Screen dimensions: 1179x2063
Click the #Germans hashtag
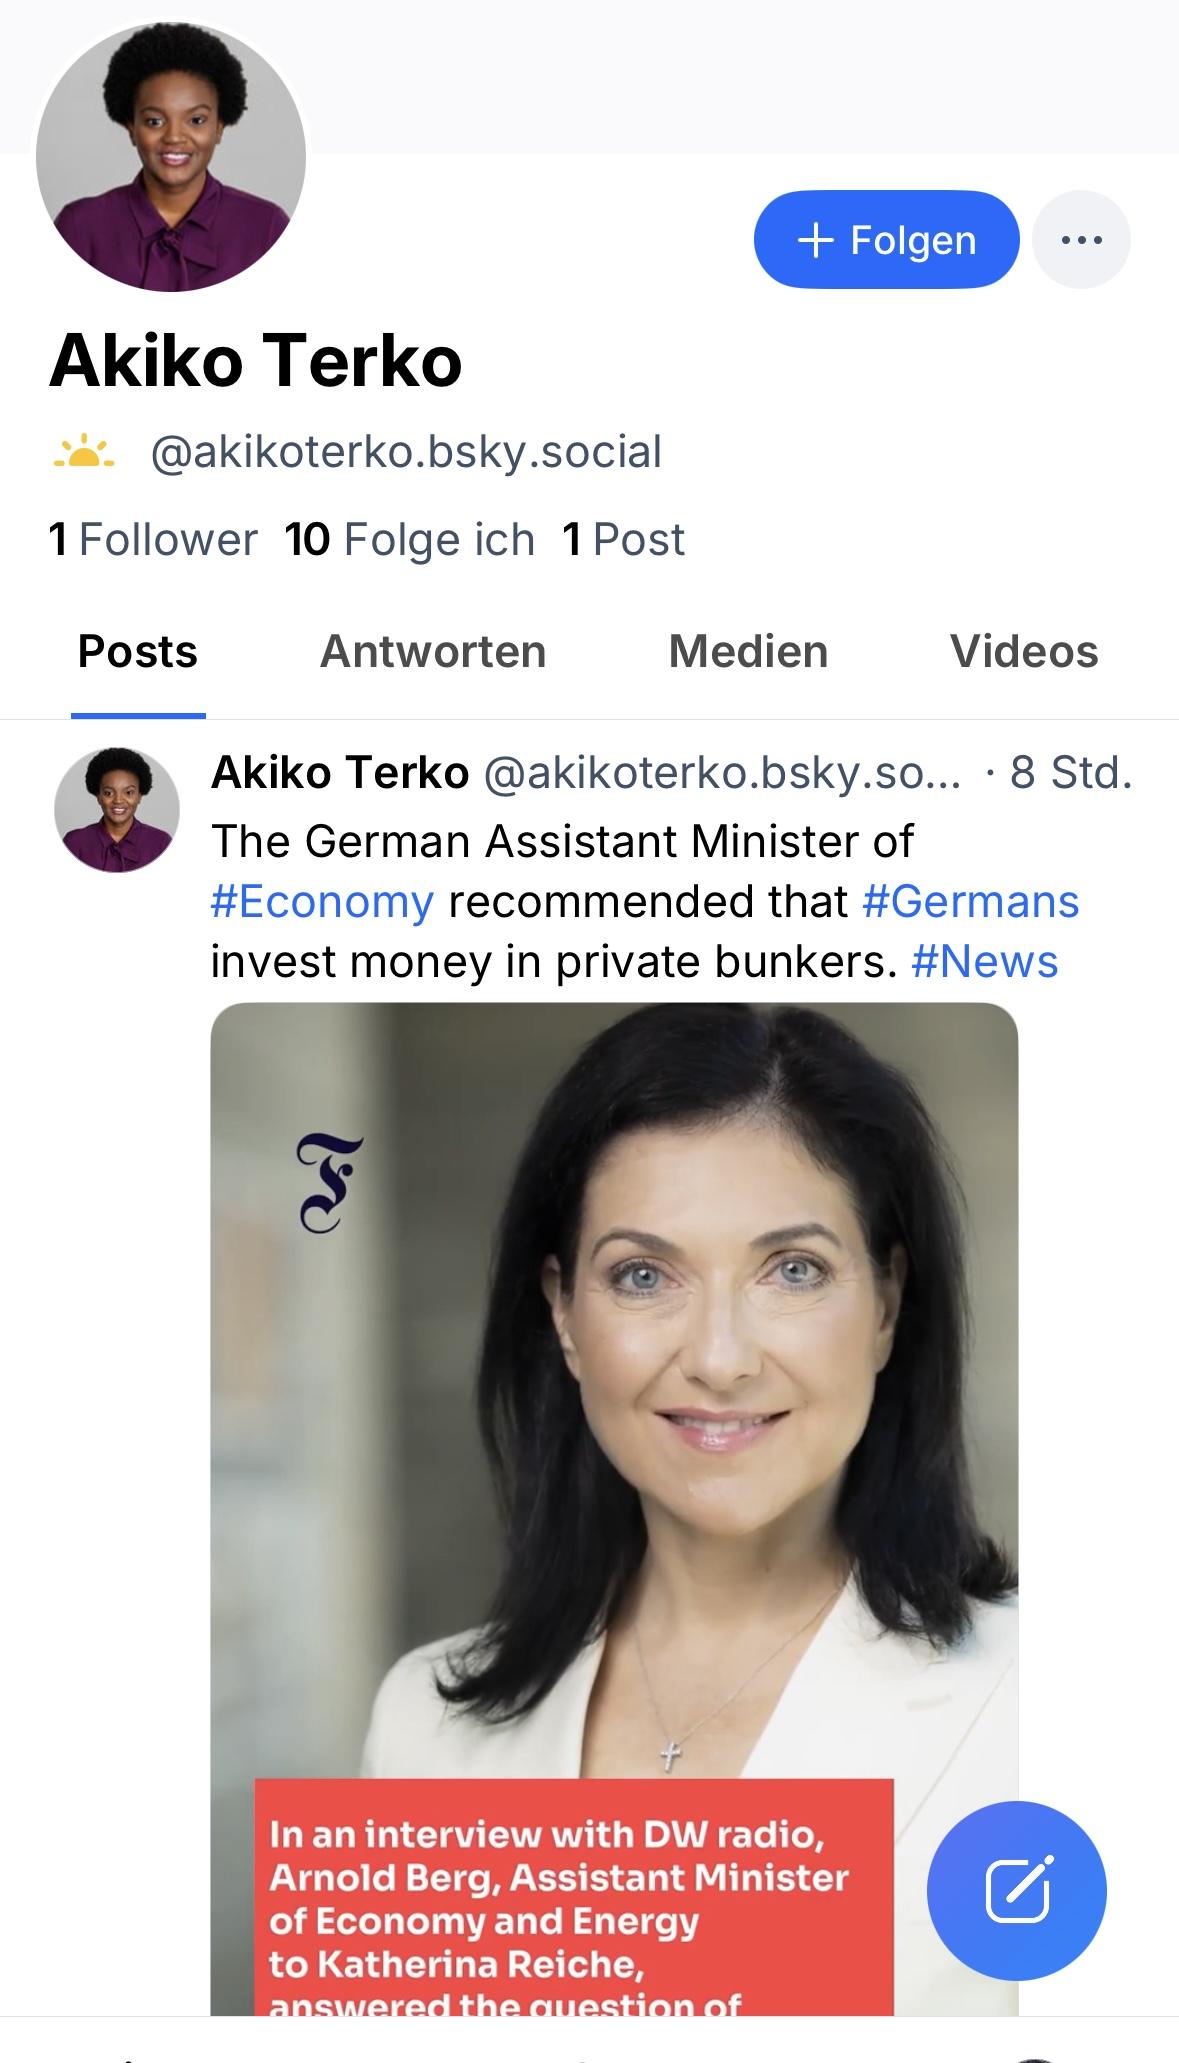tap(970, 902)
